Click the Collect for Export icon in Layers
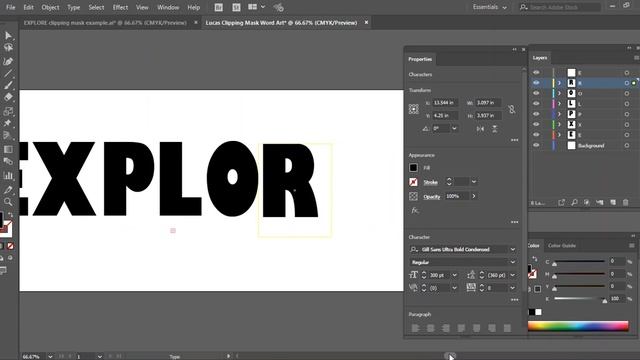The width and height of the screenshot is (640, 360). coord(562,202)
